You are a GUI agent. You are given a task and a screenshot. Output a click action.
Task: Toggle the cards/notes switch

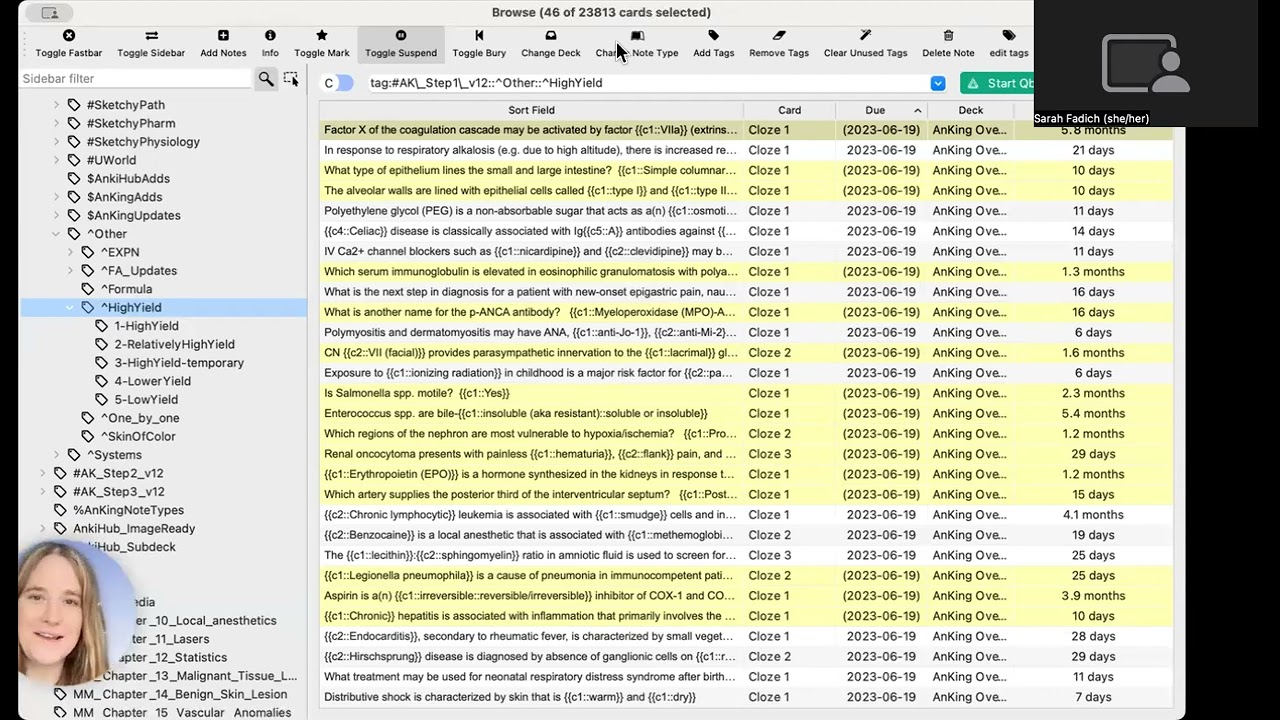(338, 83)
